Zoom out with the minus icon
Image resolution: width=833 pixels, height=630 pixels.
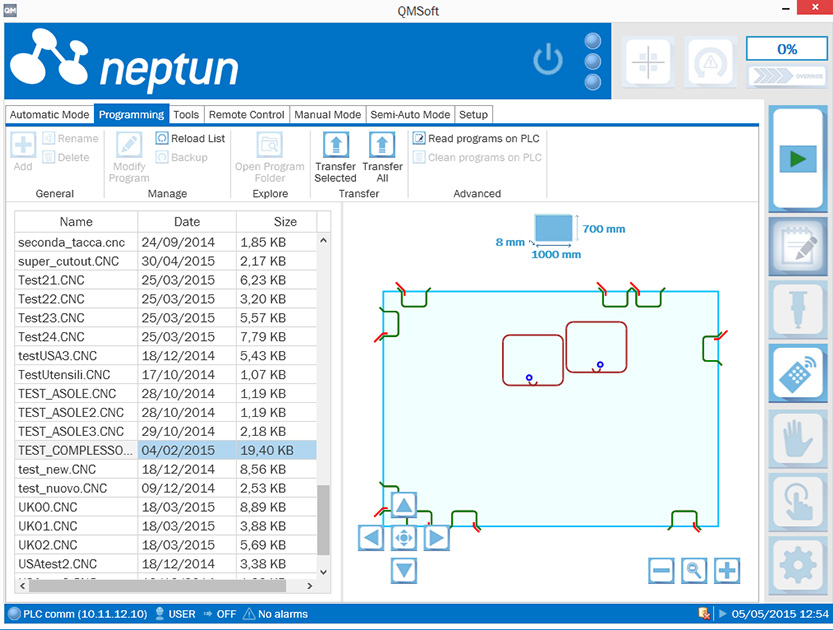pyautogui.click(x=661, y=571)
